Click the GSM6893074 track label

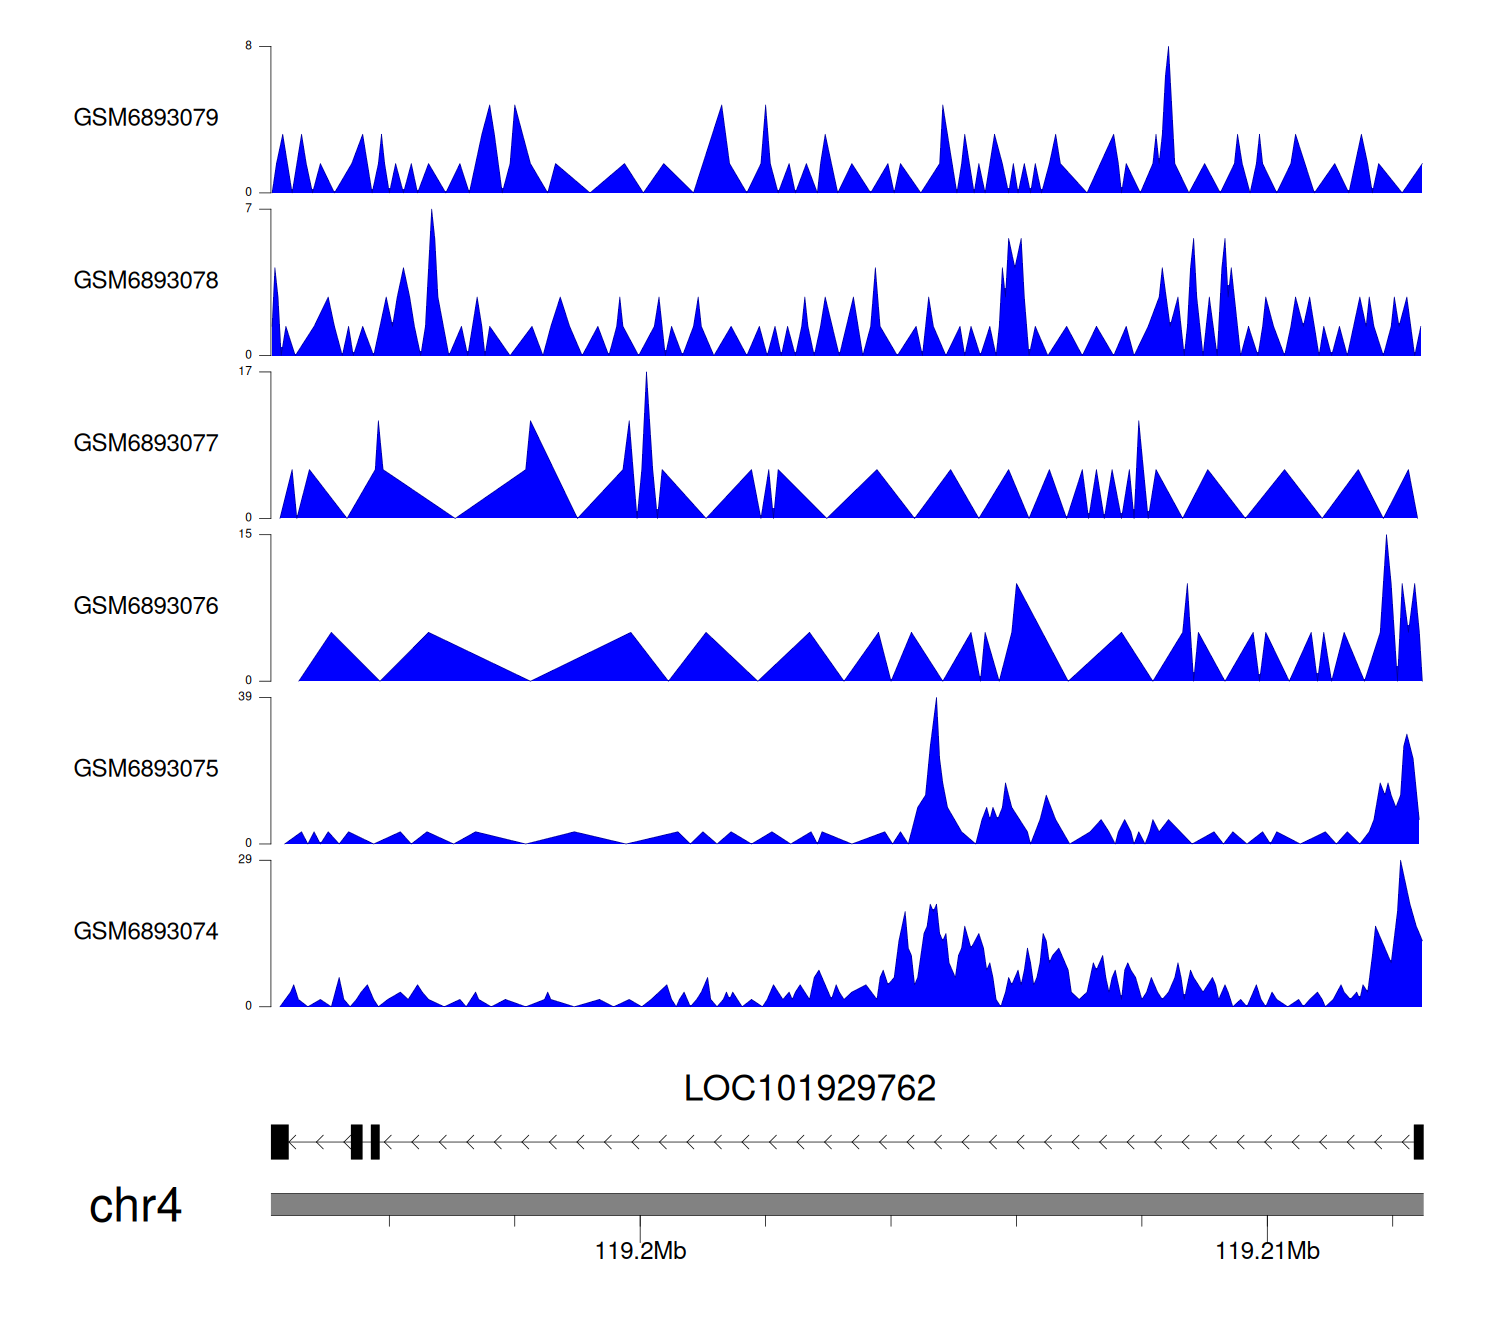(146, 932)
